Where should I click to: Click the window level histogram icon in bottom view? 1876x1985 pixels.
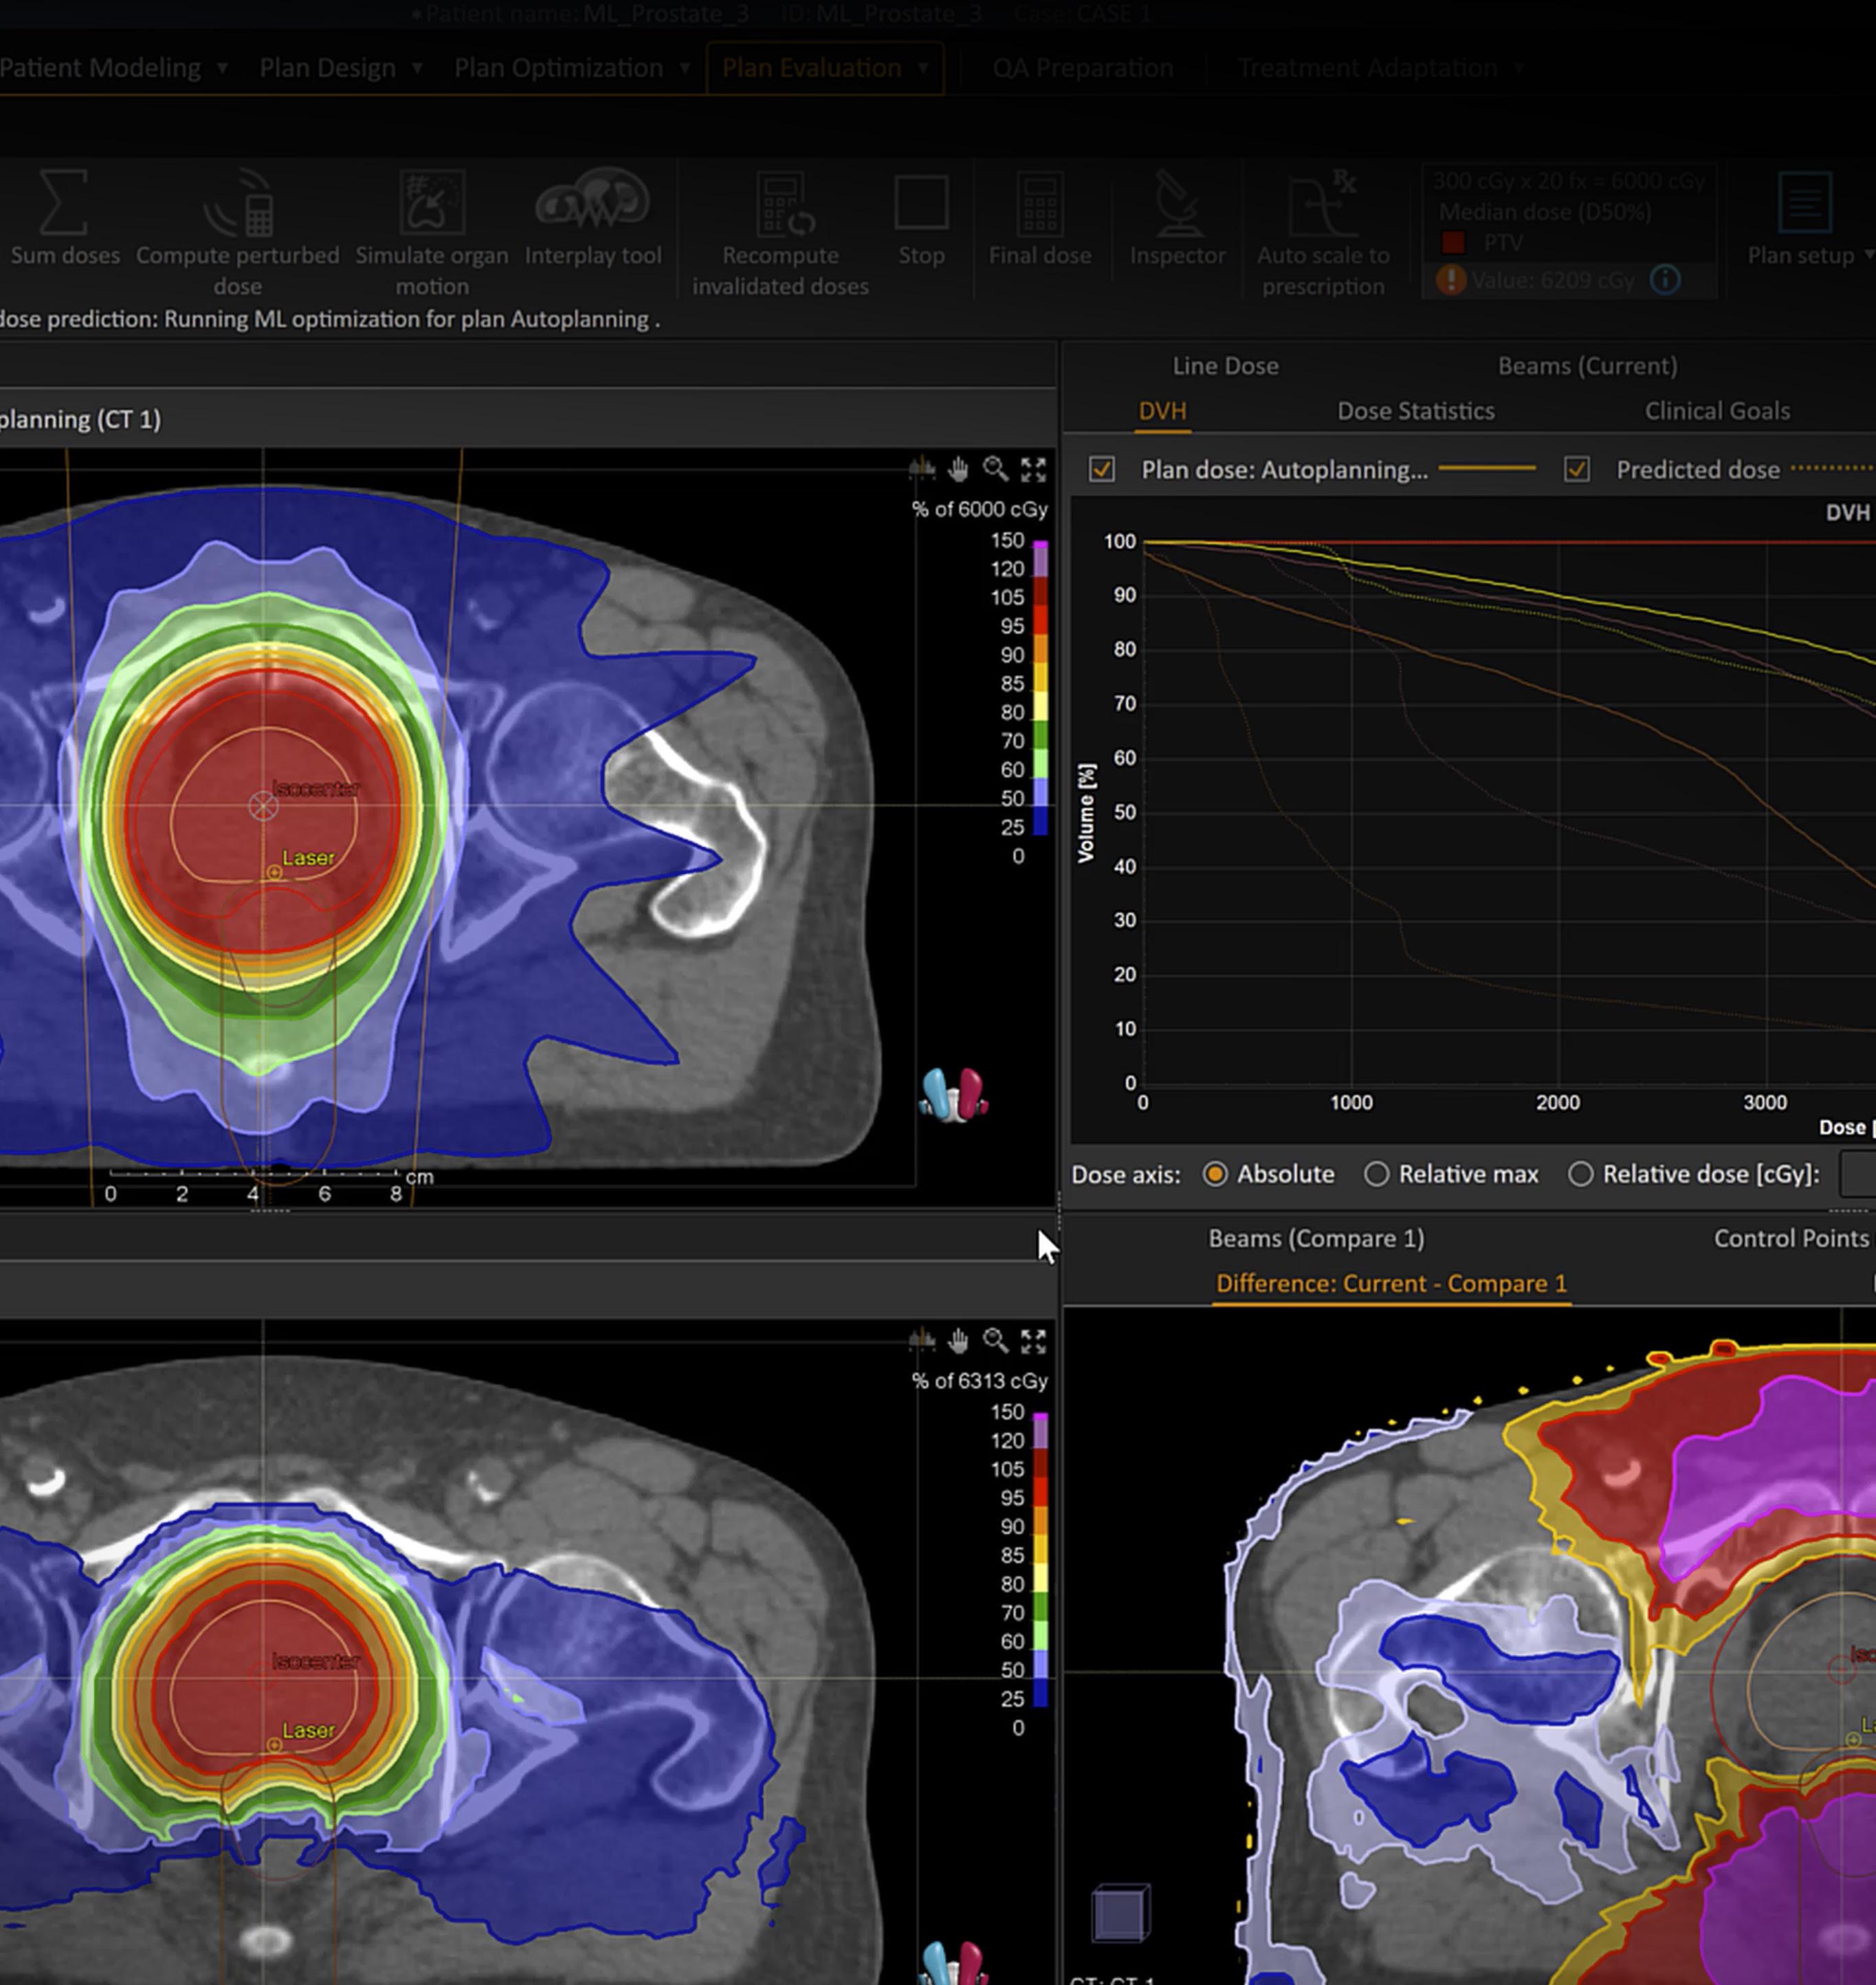tap(921, 1340)
